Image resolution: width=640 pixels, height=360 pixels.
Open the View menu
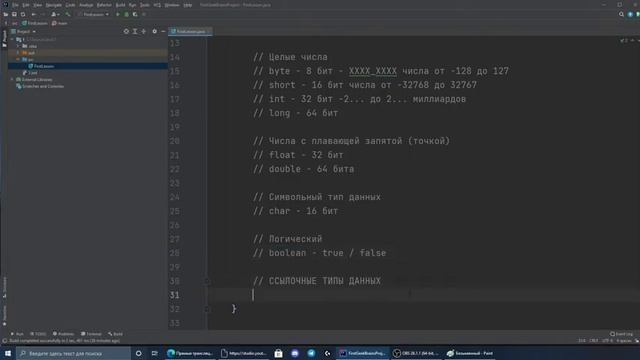tap(38, 5)
